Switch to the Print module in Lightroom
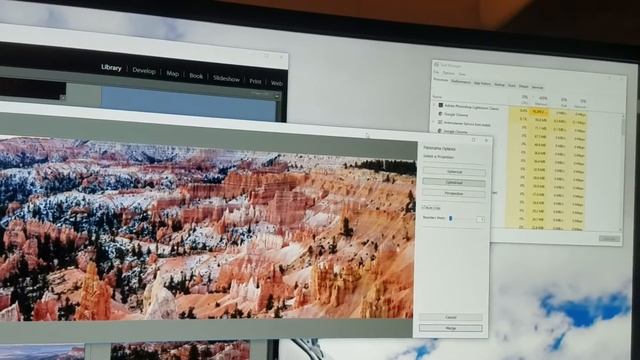The height and width of the screenshot is (360, 640). (x=255, y=81)
